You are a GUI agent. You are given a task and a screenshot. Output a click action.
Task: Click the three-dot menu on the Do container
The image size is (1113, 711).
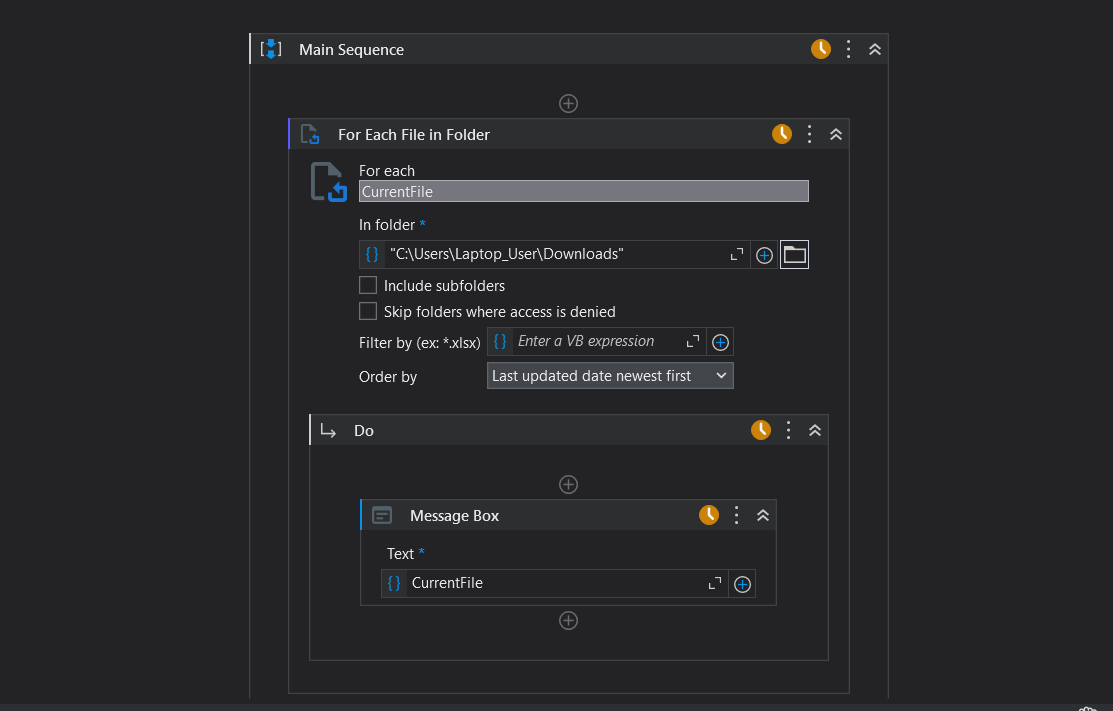click(789, 430)
